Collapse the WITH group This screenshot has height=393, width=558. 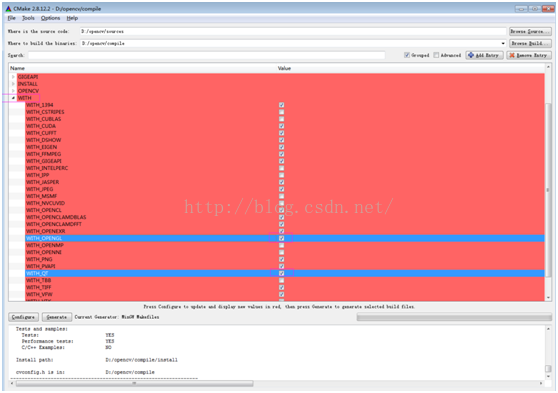(13, 98)
